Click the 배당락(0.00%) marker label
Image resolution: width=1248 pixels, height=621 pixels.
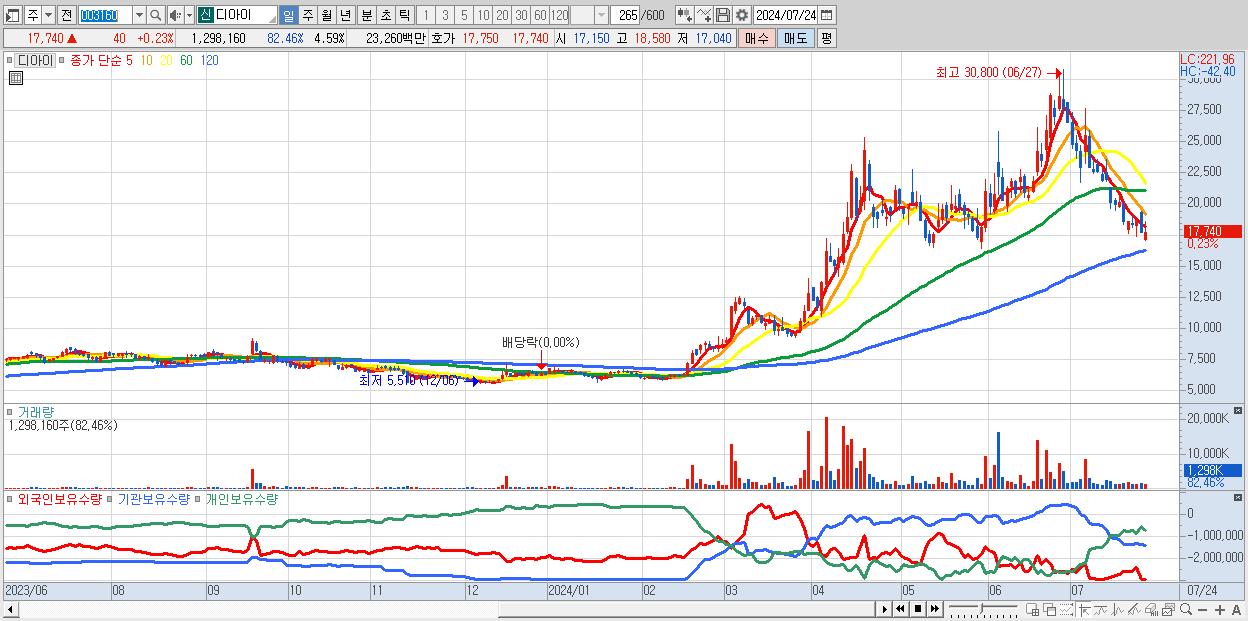point(540,342)
